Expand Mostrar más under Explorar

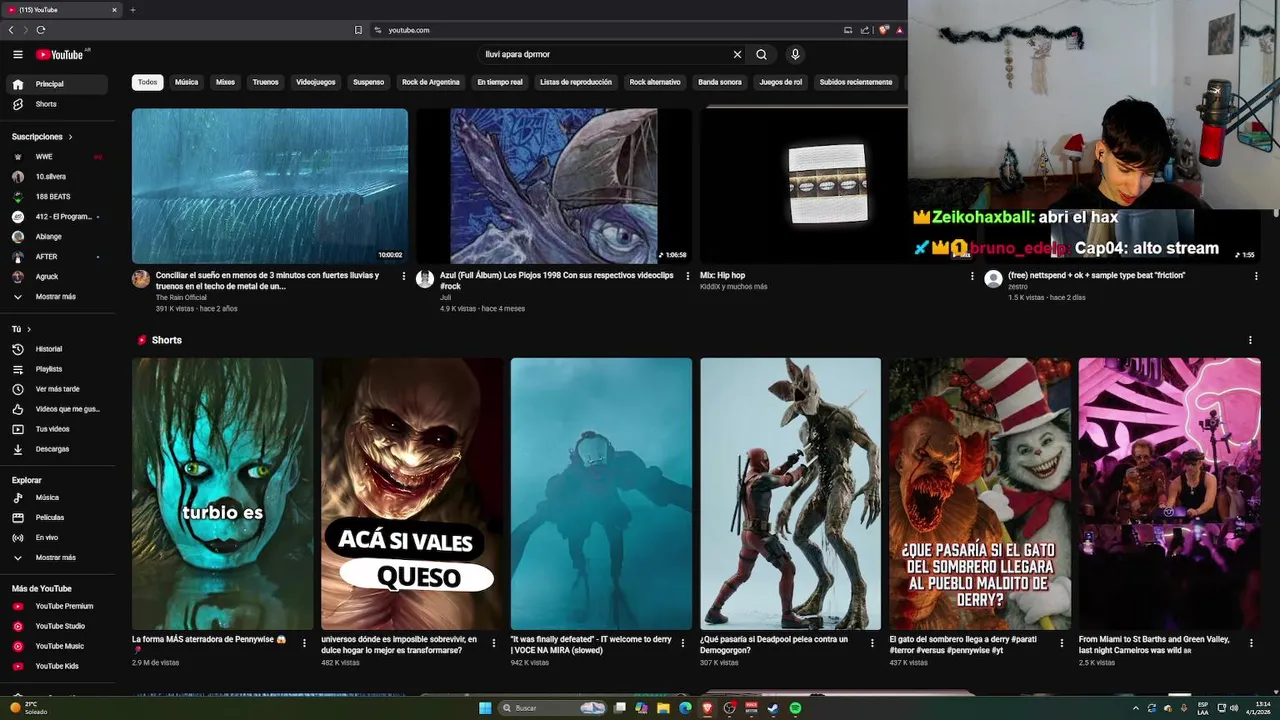56,557
